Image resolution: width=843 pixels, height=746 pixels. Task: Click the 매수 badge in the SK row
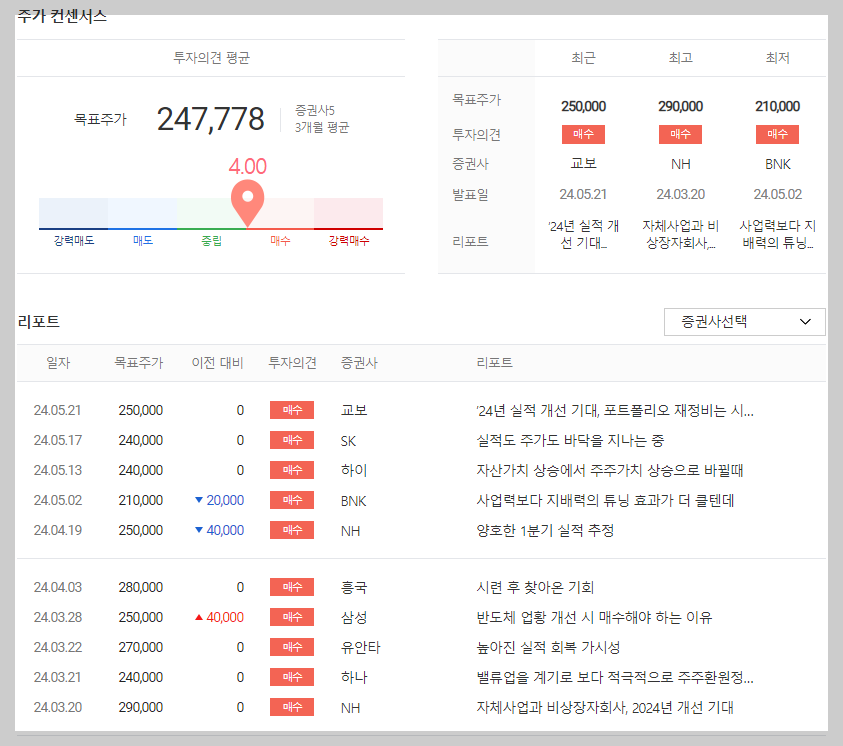coord(292,440)
